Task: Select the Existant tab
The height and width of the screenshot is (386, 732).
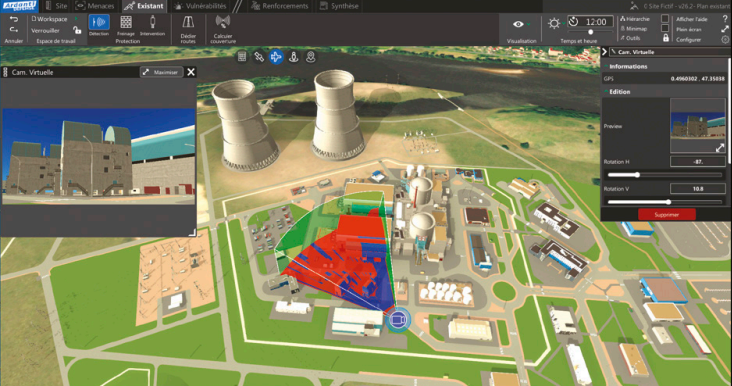Action: point(145,6)
